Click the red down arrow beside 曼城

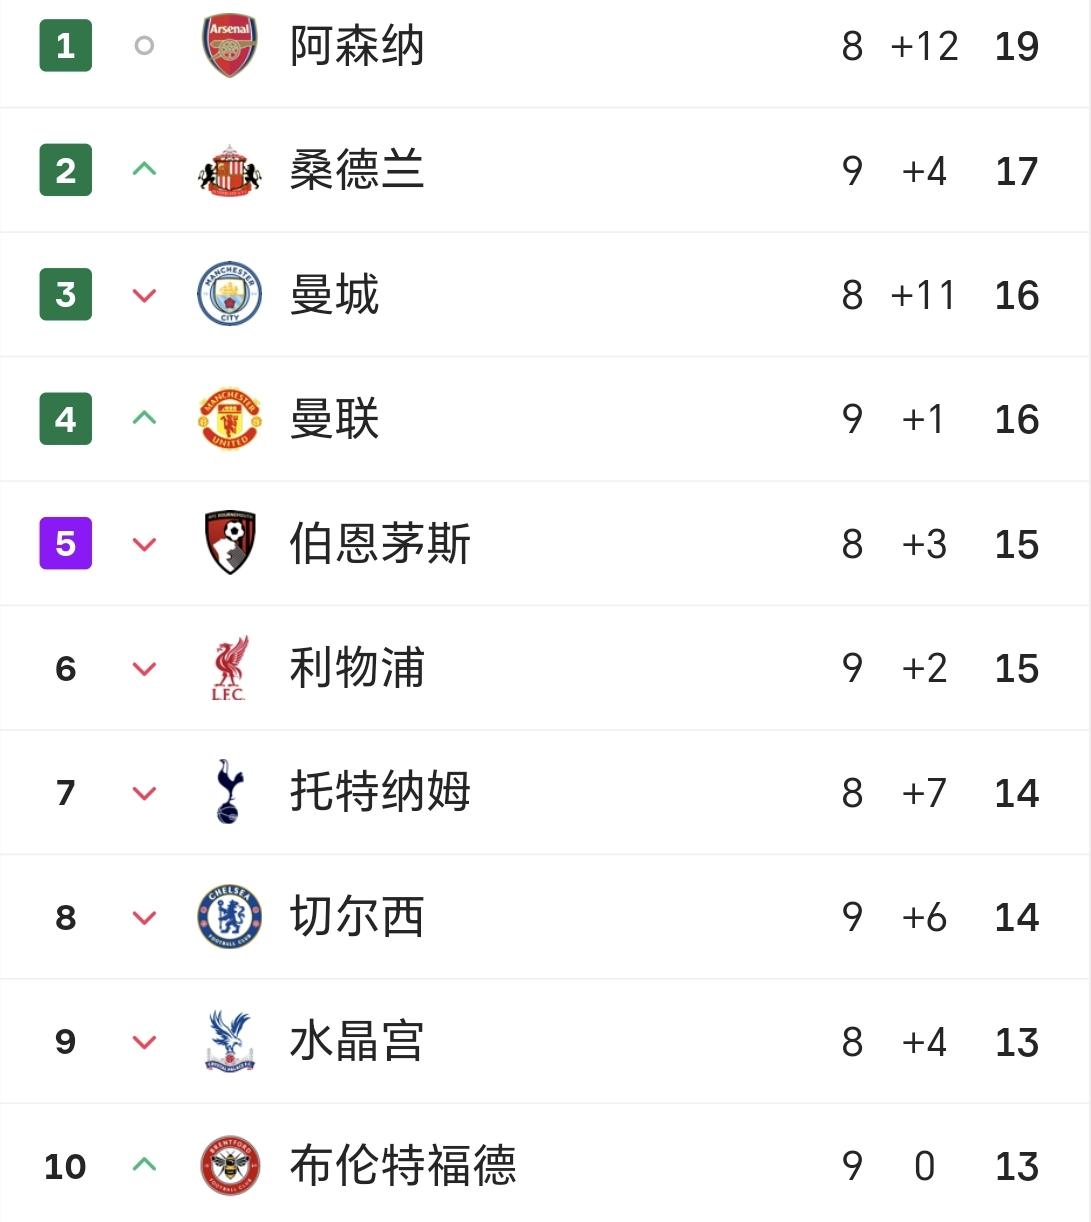(x=145, y=296)
